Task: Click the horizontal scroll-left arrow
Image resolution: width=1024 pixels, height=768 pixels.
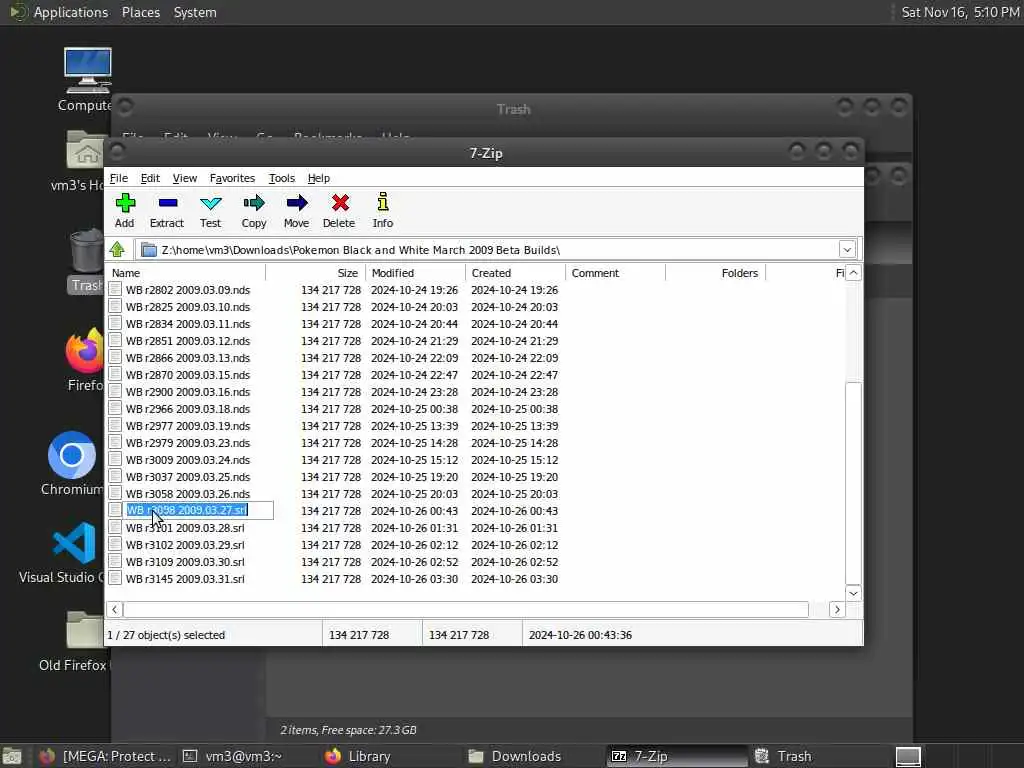Action: [114, 609]
